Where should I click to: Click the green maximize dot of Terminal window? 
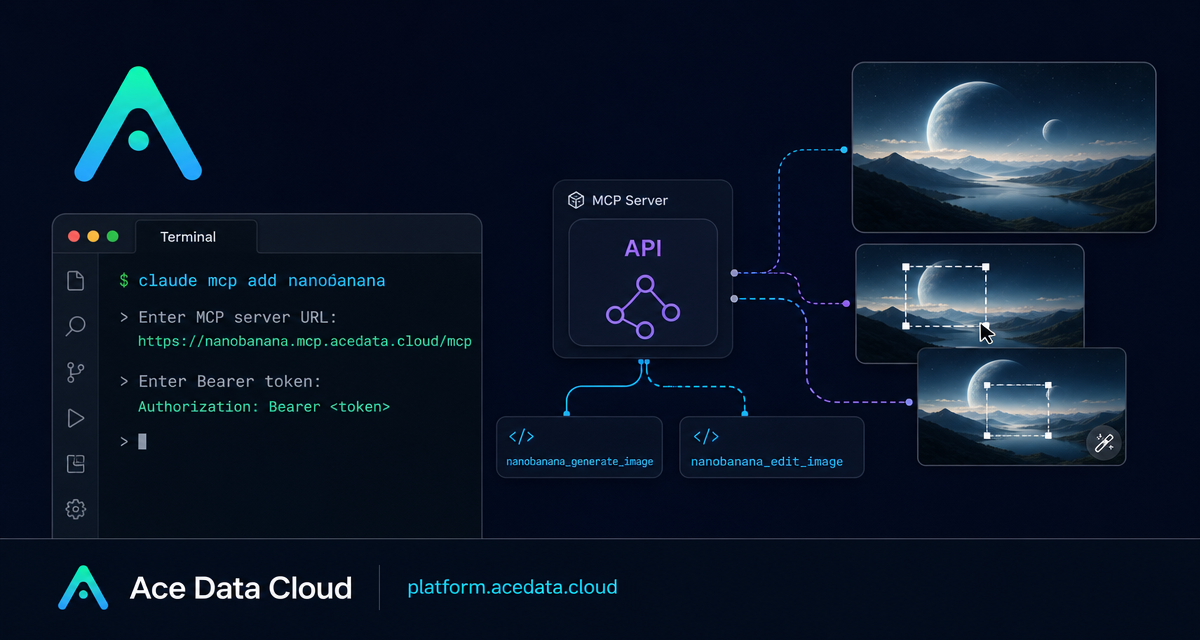pyautogui.click(x=113, y=237)
